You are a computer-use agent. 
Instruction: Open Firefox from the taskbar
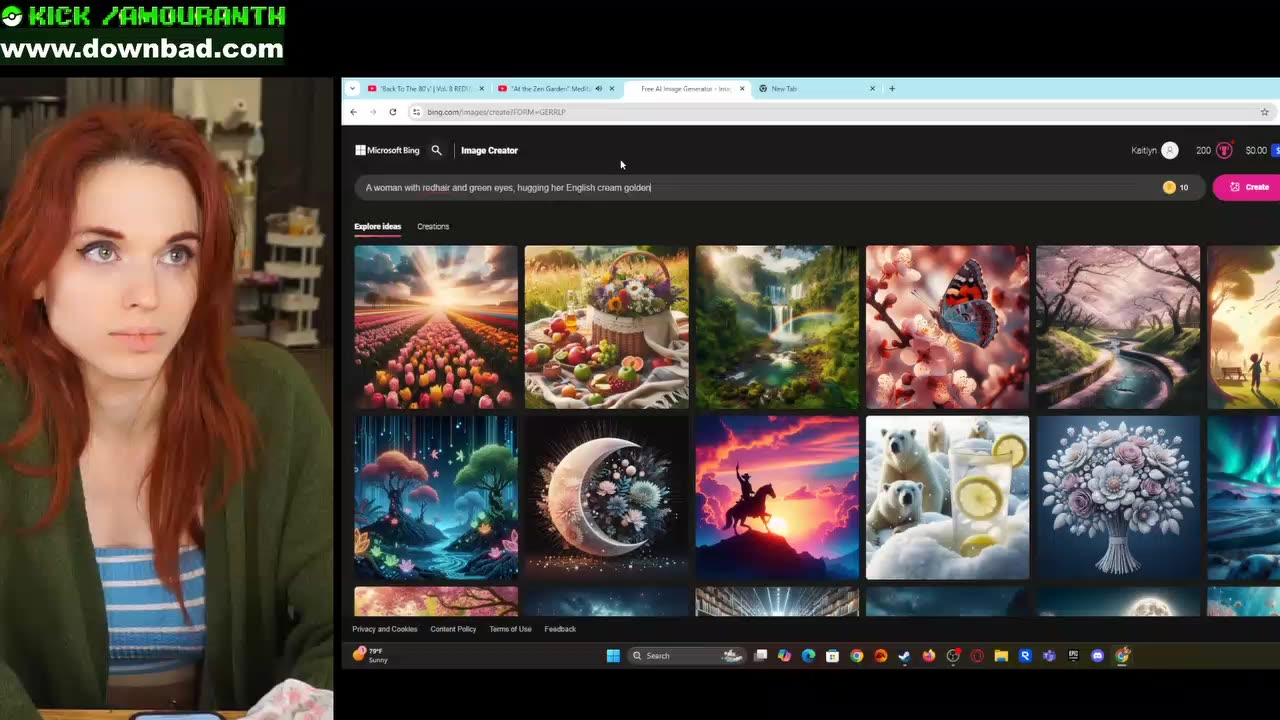(x=929, y=656)
